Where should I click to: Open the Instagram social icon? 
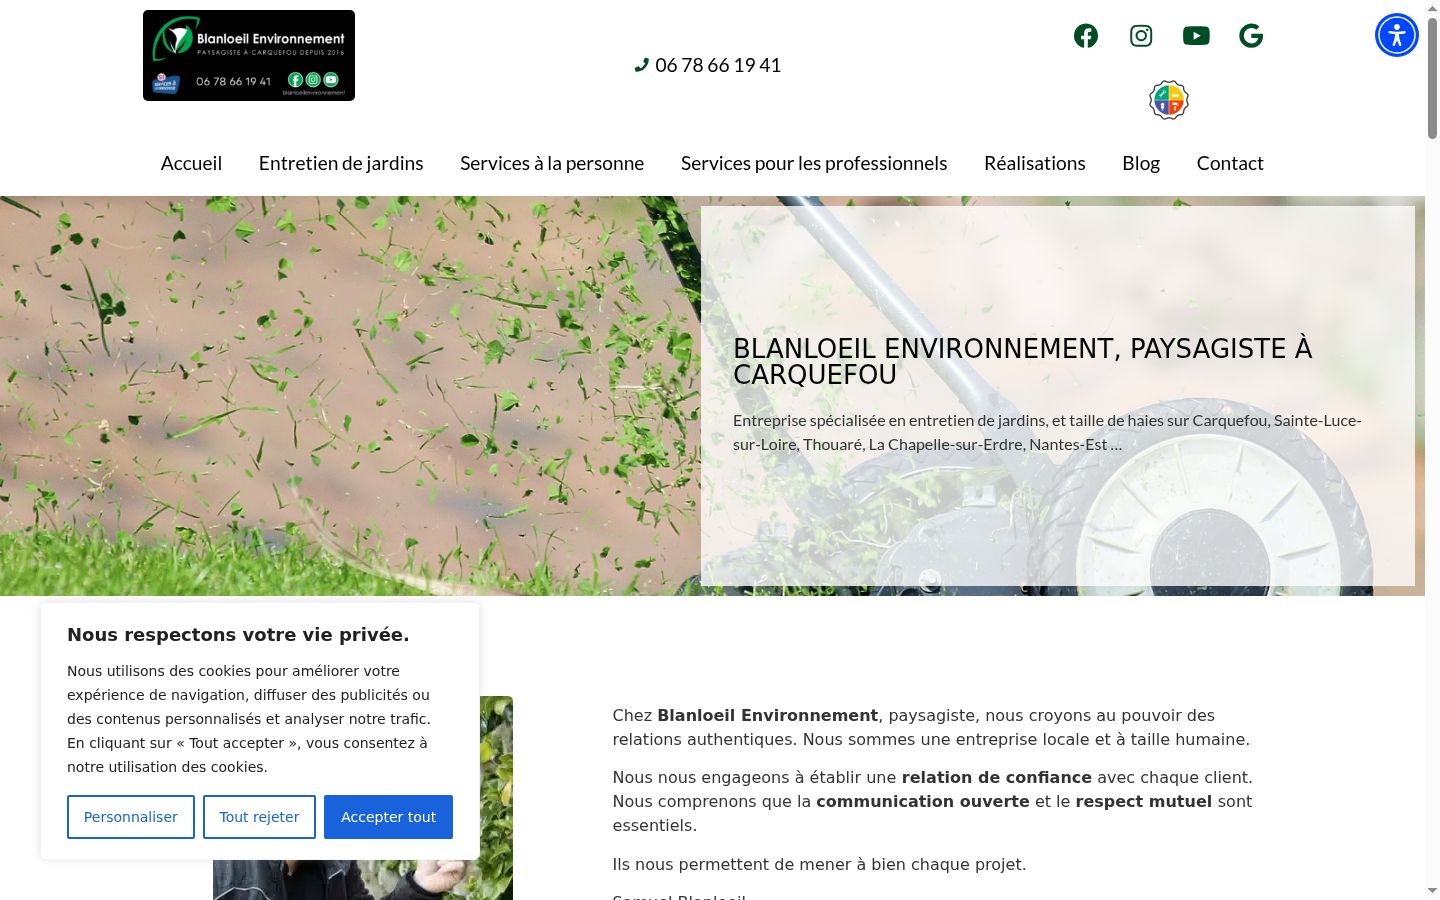click(1141, 36)
